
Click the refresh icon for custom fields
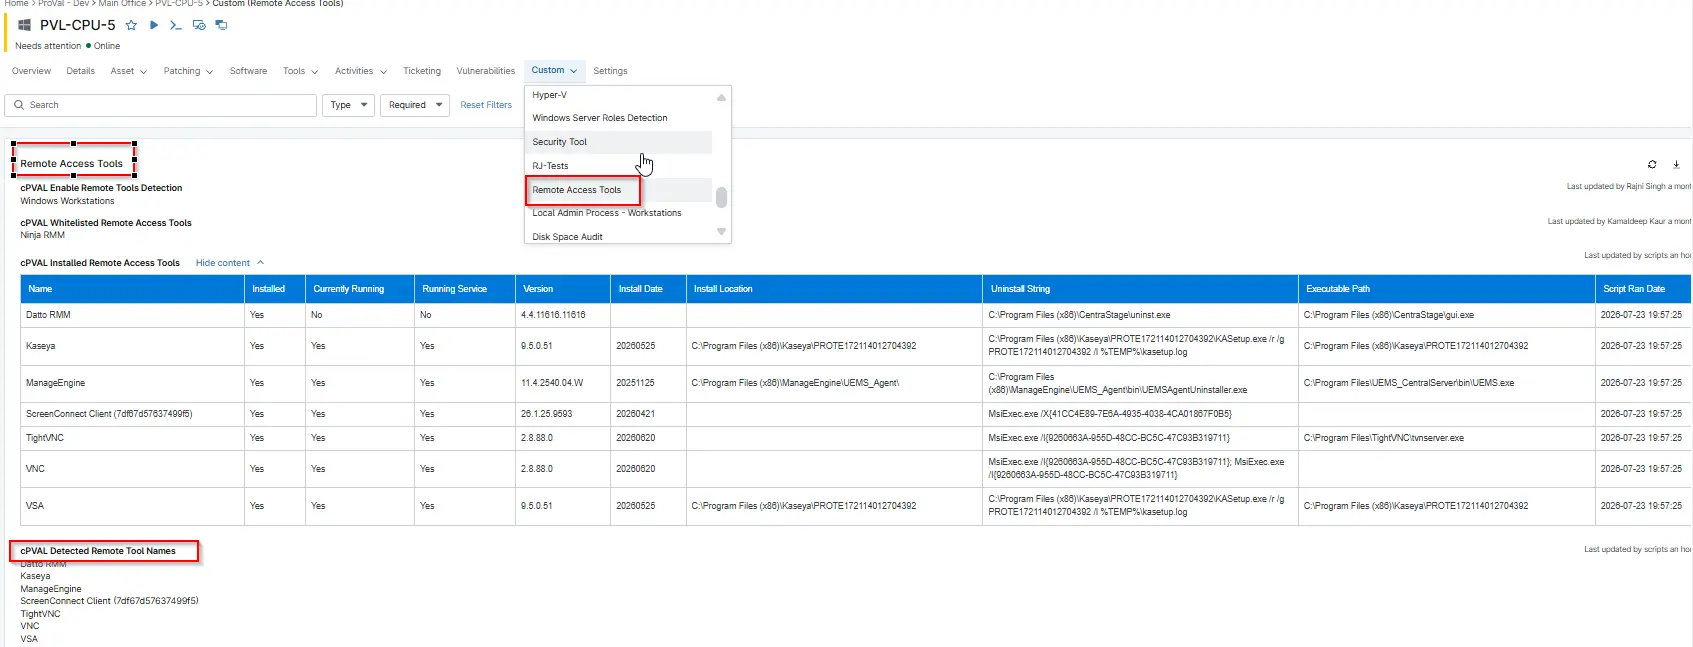pos(1652,164)
